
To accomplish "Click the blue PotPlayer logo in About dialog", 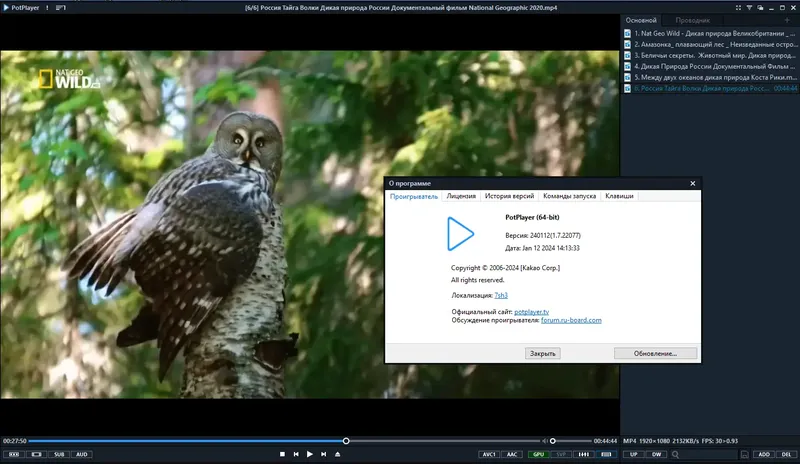I will (x=460, y=234).
